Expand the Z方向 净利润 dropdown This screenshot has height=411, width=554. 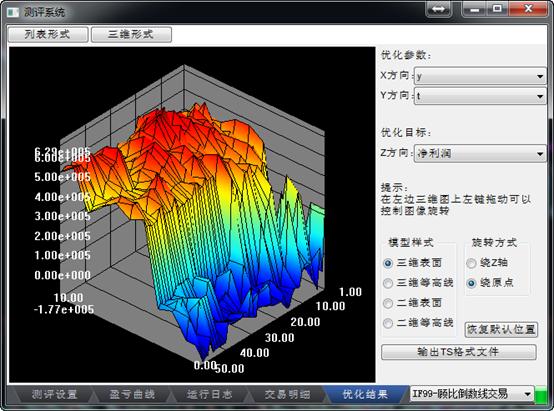point(480,153)
